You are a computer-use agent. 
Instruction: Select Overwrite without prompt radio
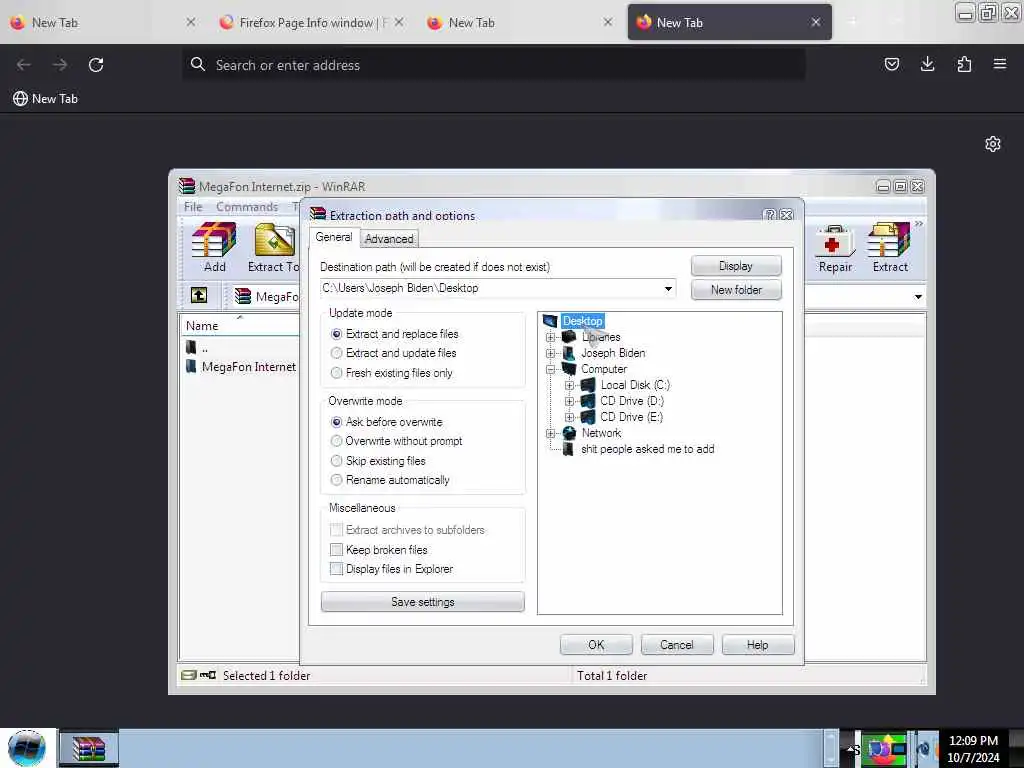336,441
